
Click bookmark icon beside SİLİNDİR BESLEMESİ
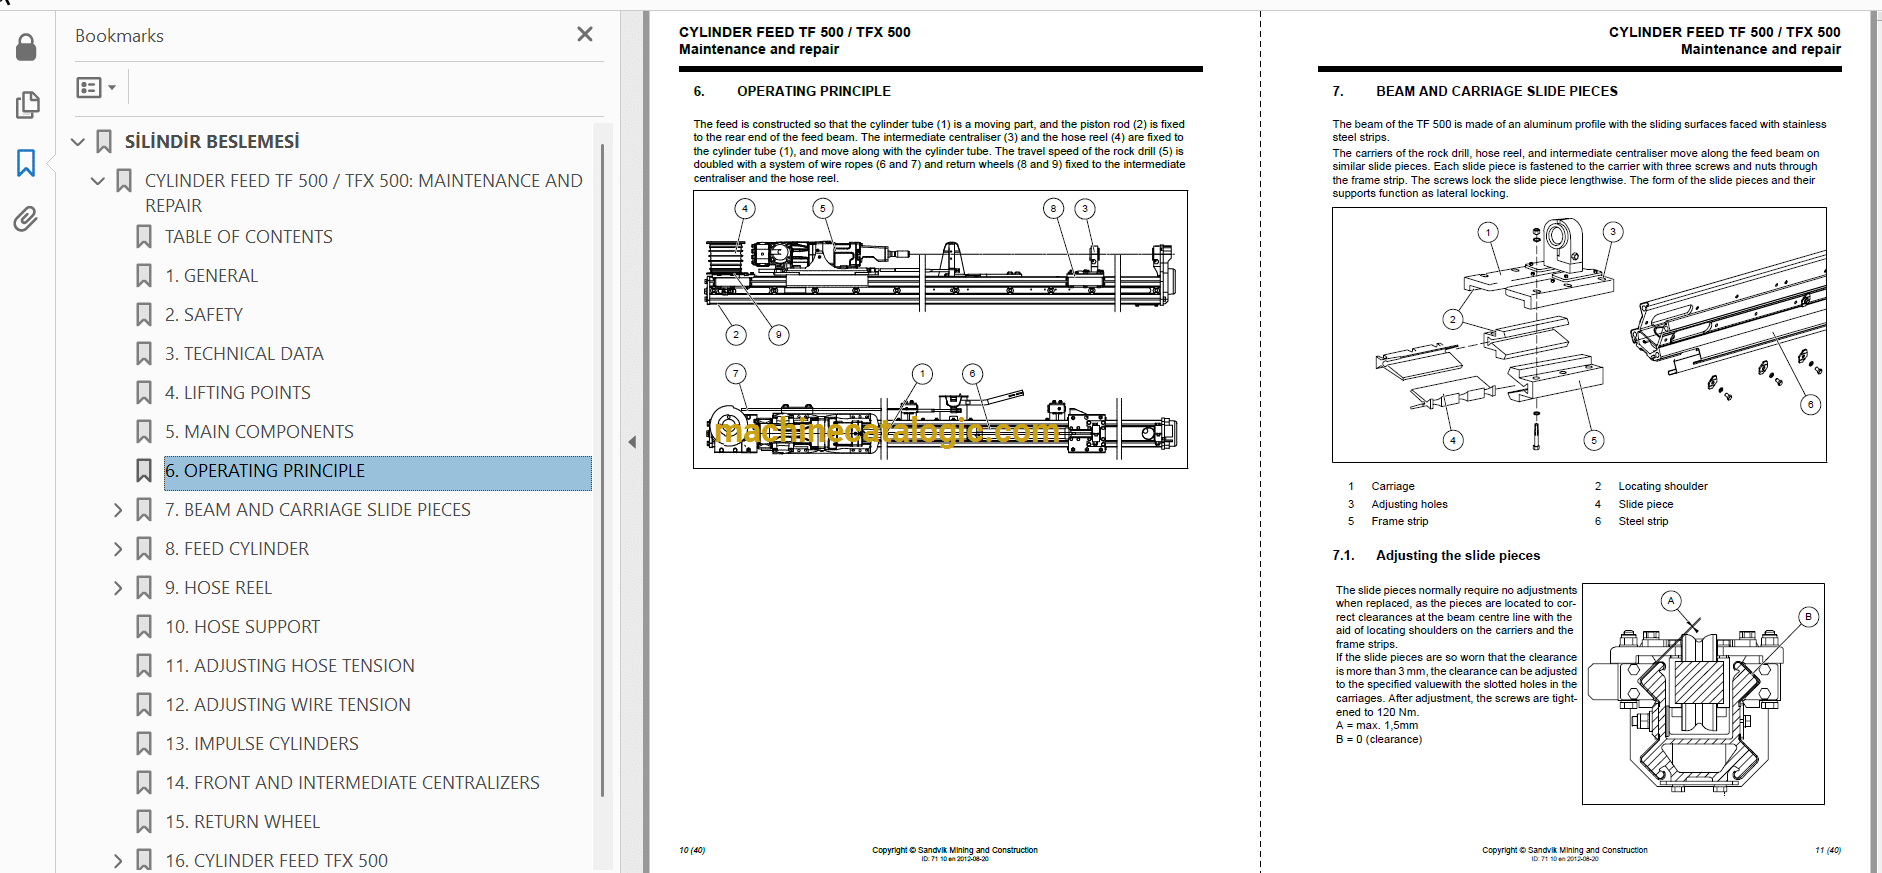[x=104, y=142]
